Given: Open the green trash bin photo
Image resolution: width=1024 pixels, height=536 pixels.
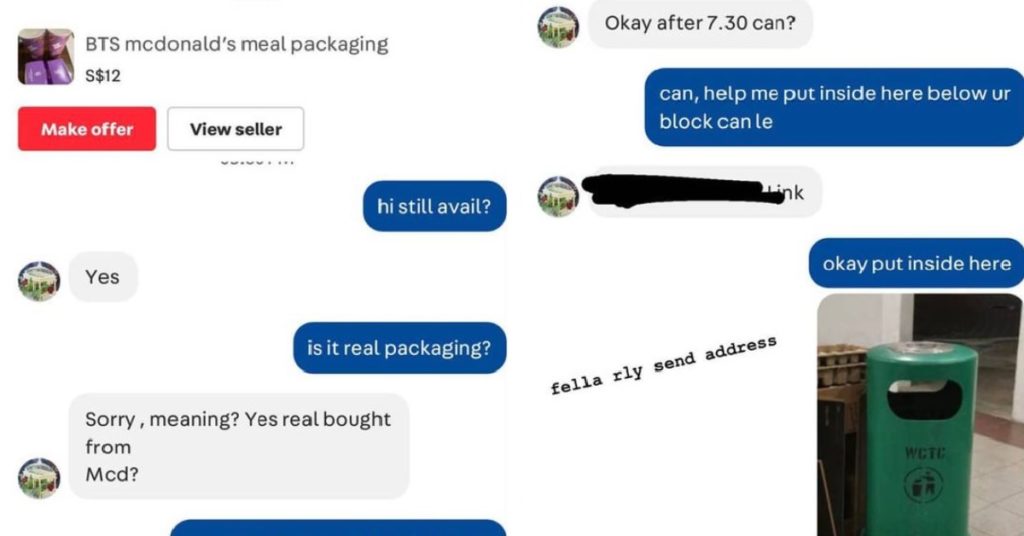Looking at the screenshot, I should 920,415.
